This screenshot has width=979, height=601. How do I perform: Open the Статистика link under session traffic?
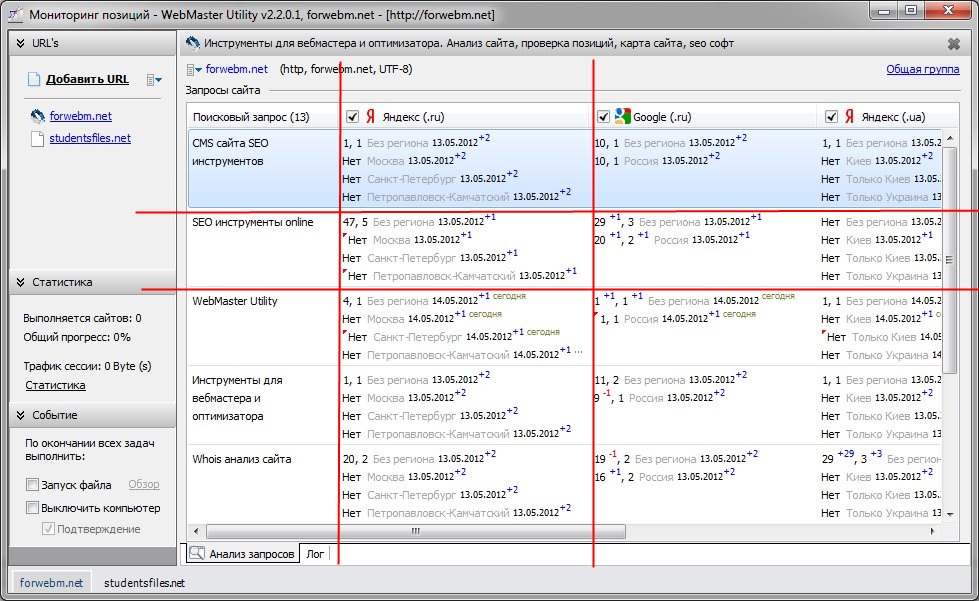point(55,385)
